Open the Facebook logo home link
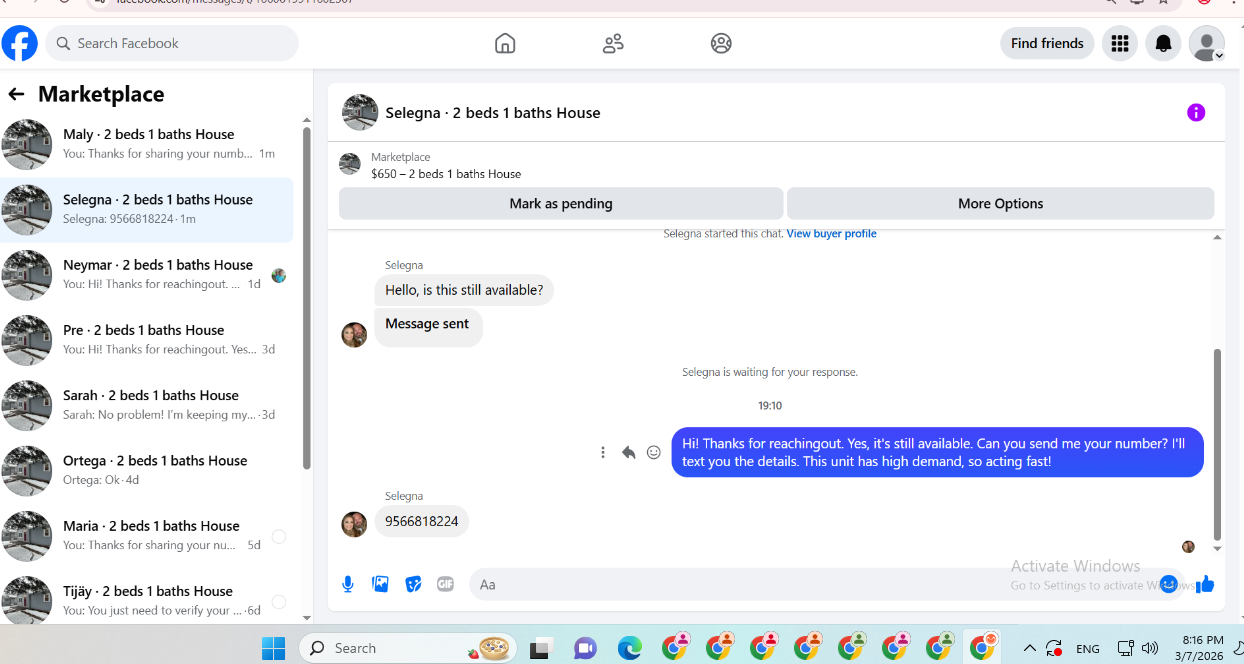This screenshot has width=1244, height=664. [x=20, y=43]
